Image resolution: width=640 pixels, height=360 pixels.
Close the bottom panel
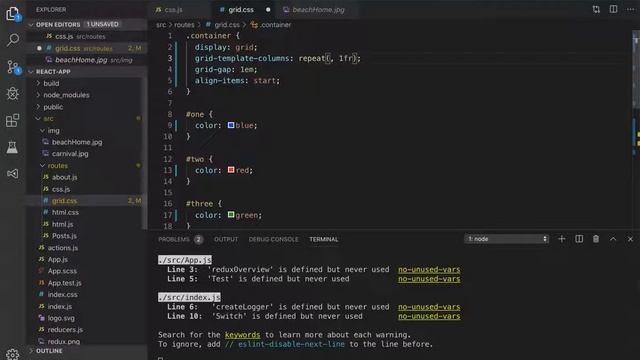(630, 239)
